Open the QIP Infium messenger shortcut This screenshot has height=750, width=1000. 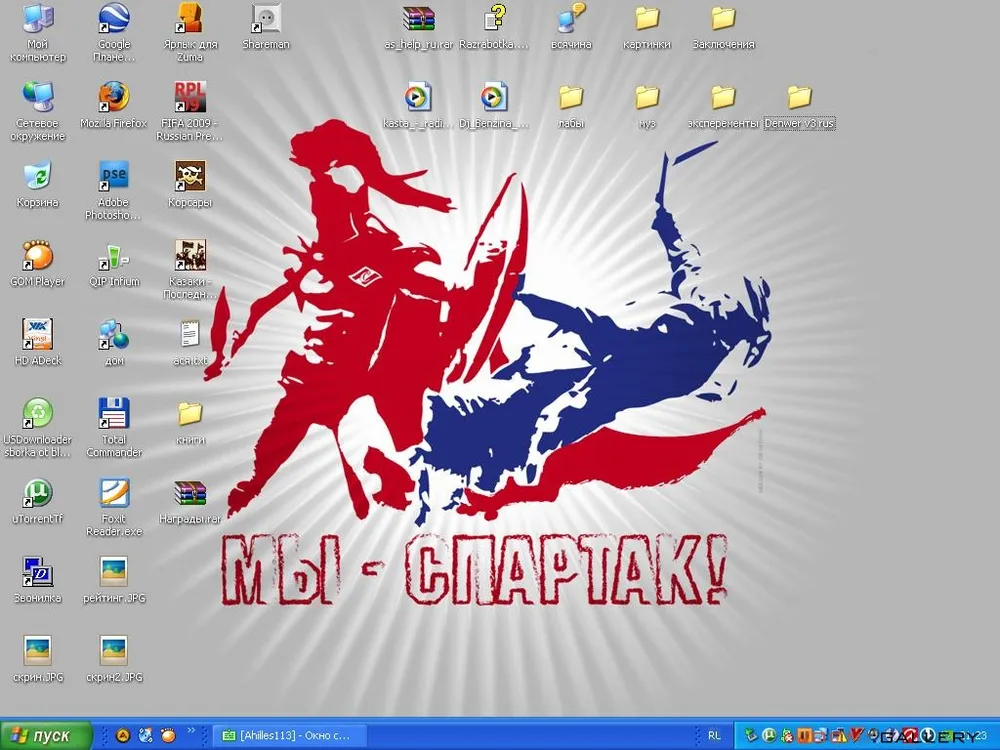click(114, 256)
